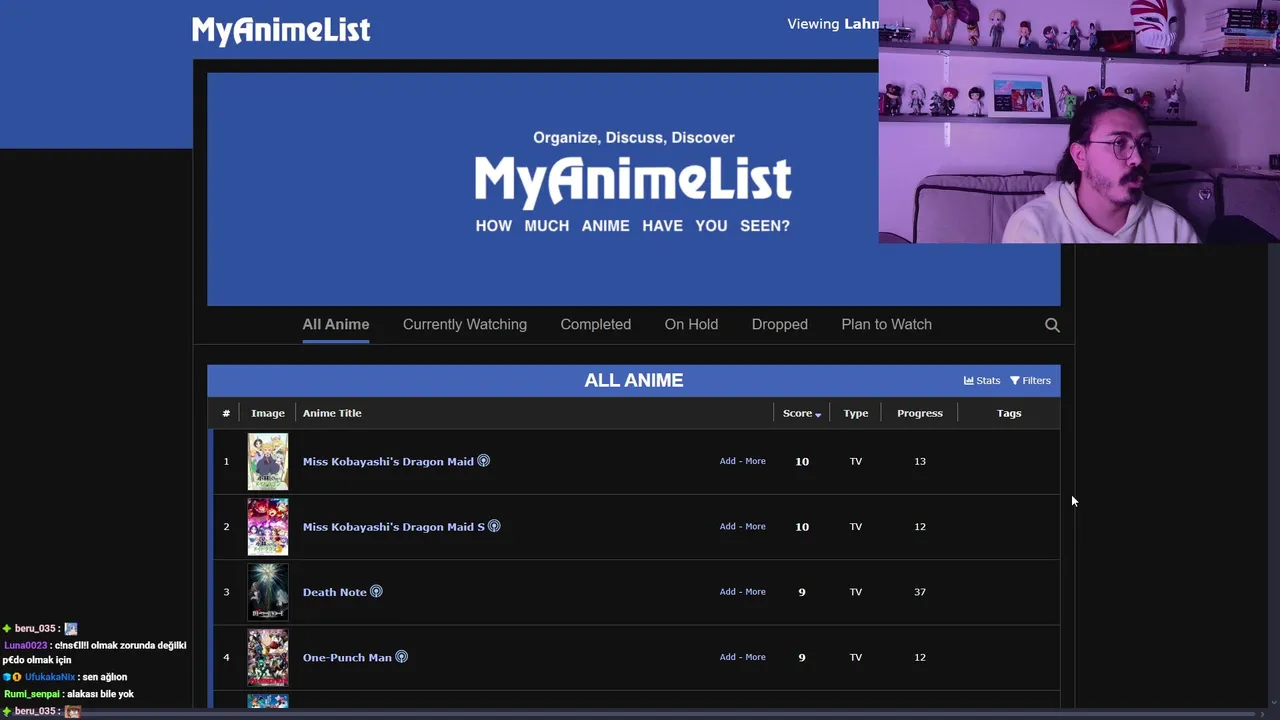Click More in One-Punch Man row
The width and height of the screenshot is (1280, 720).
[755, 657]
